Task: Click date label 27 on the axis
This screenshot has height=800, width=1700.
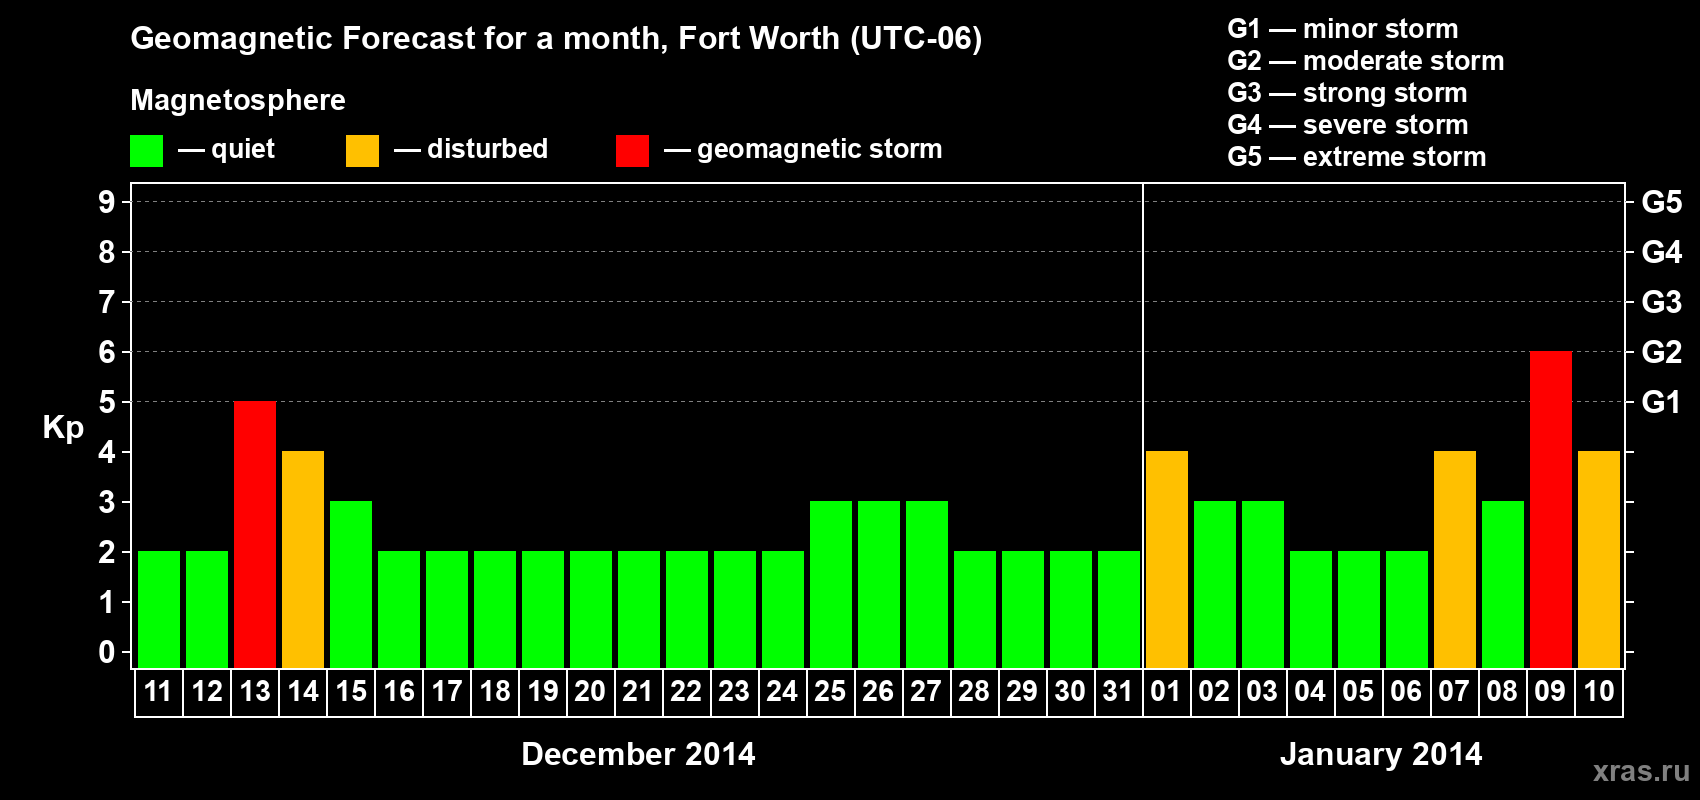Action: tap(926, 692)
